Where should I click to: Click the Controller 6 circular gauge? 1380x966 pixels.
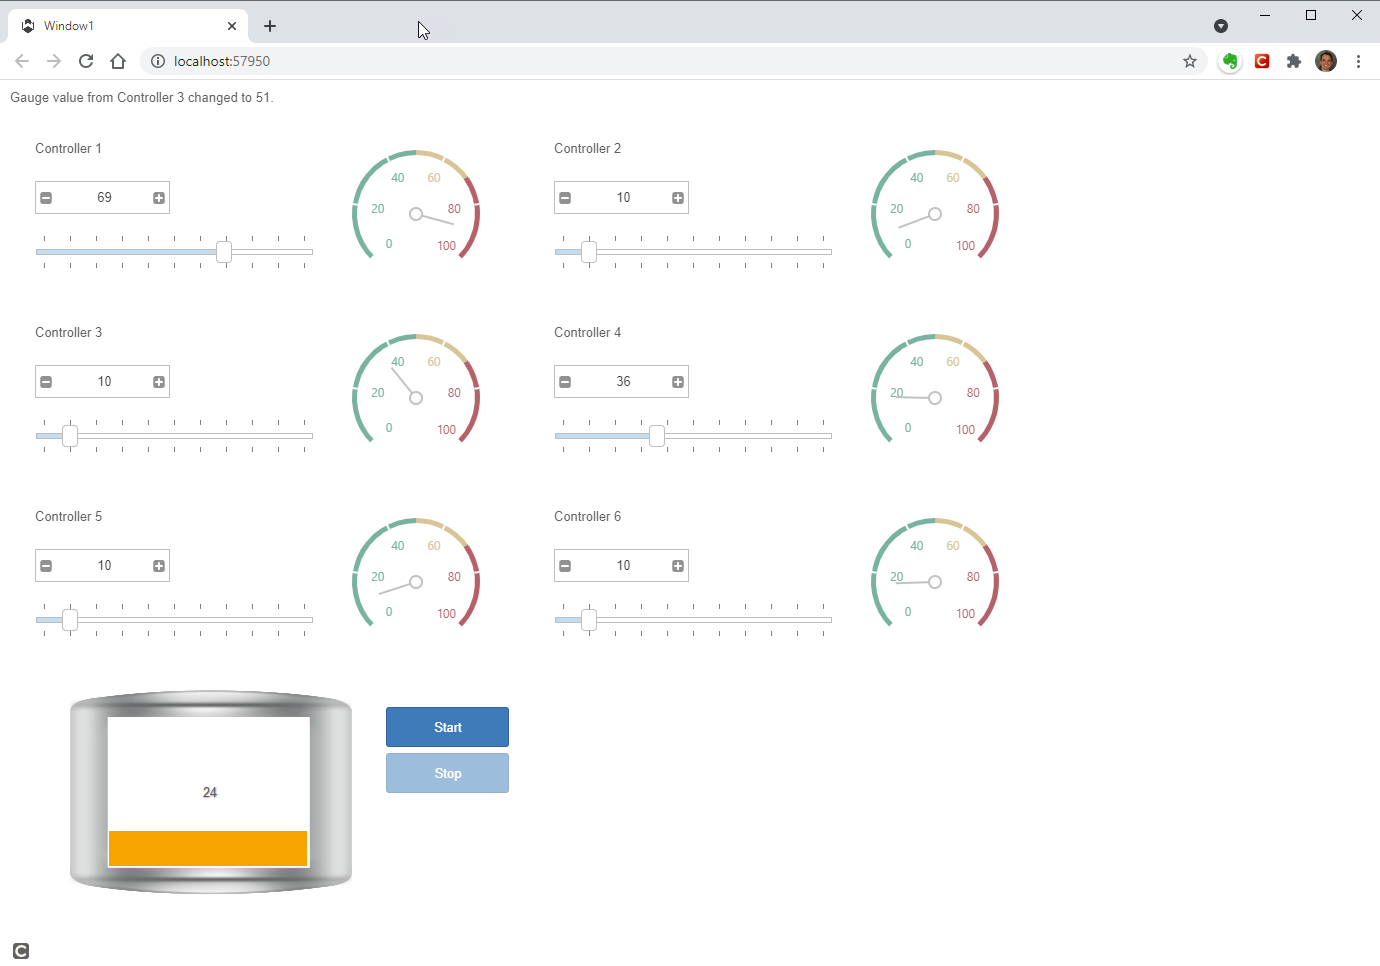point(935,574)
